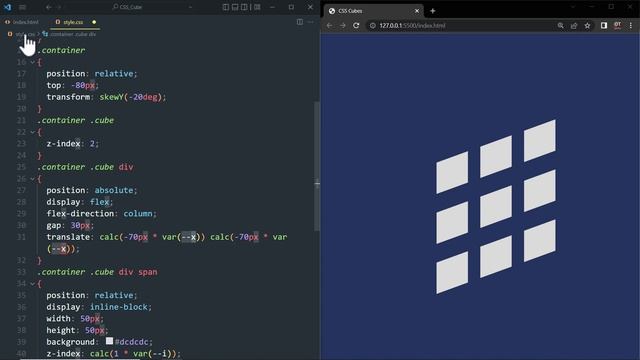Screen dimensions: 640x360
Task: Click the browser Forward arrow
Action: coord(343,25)
